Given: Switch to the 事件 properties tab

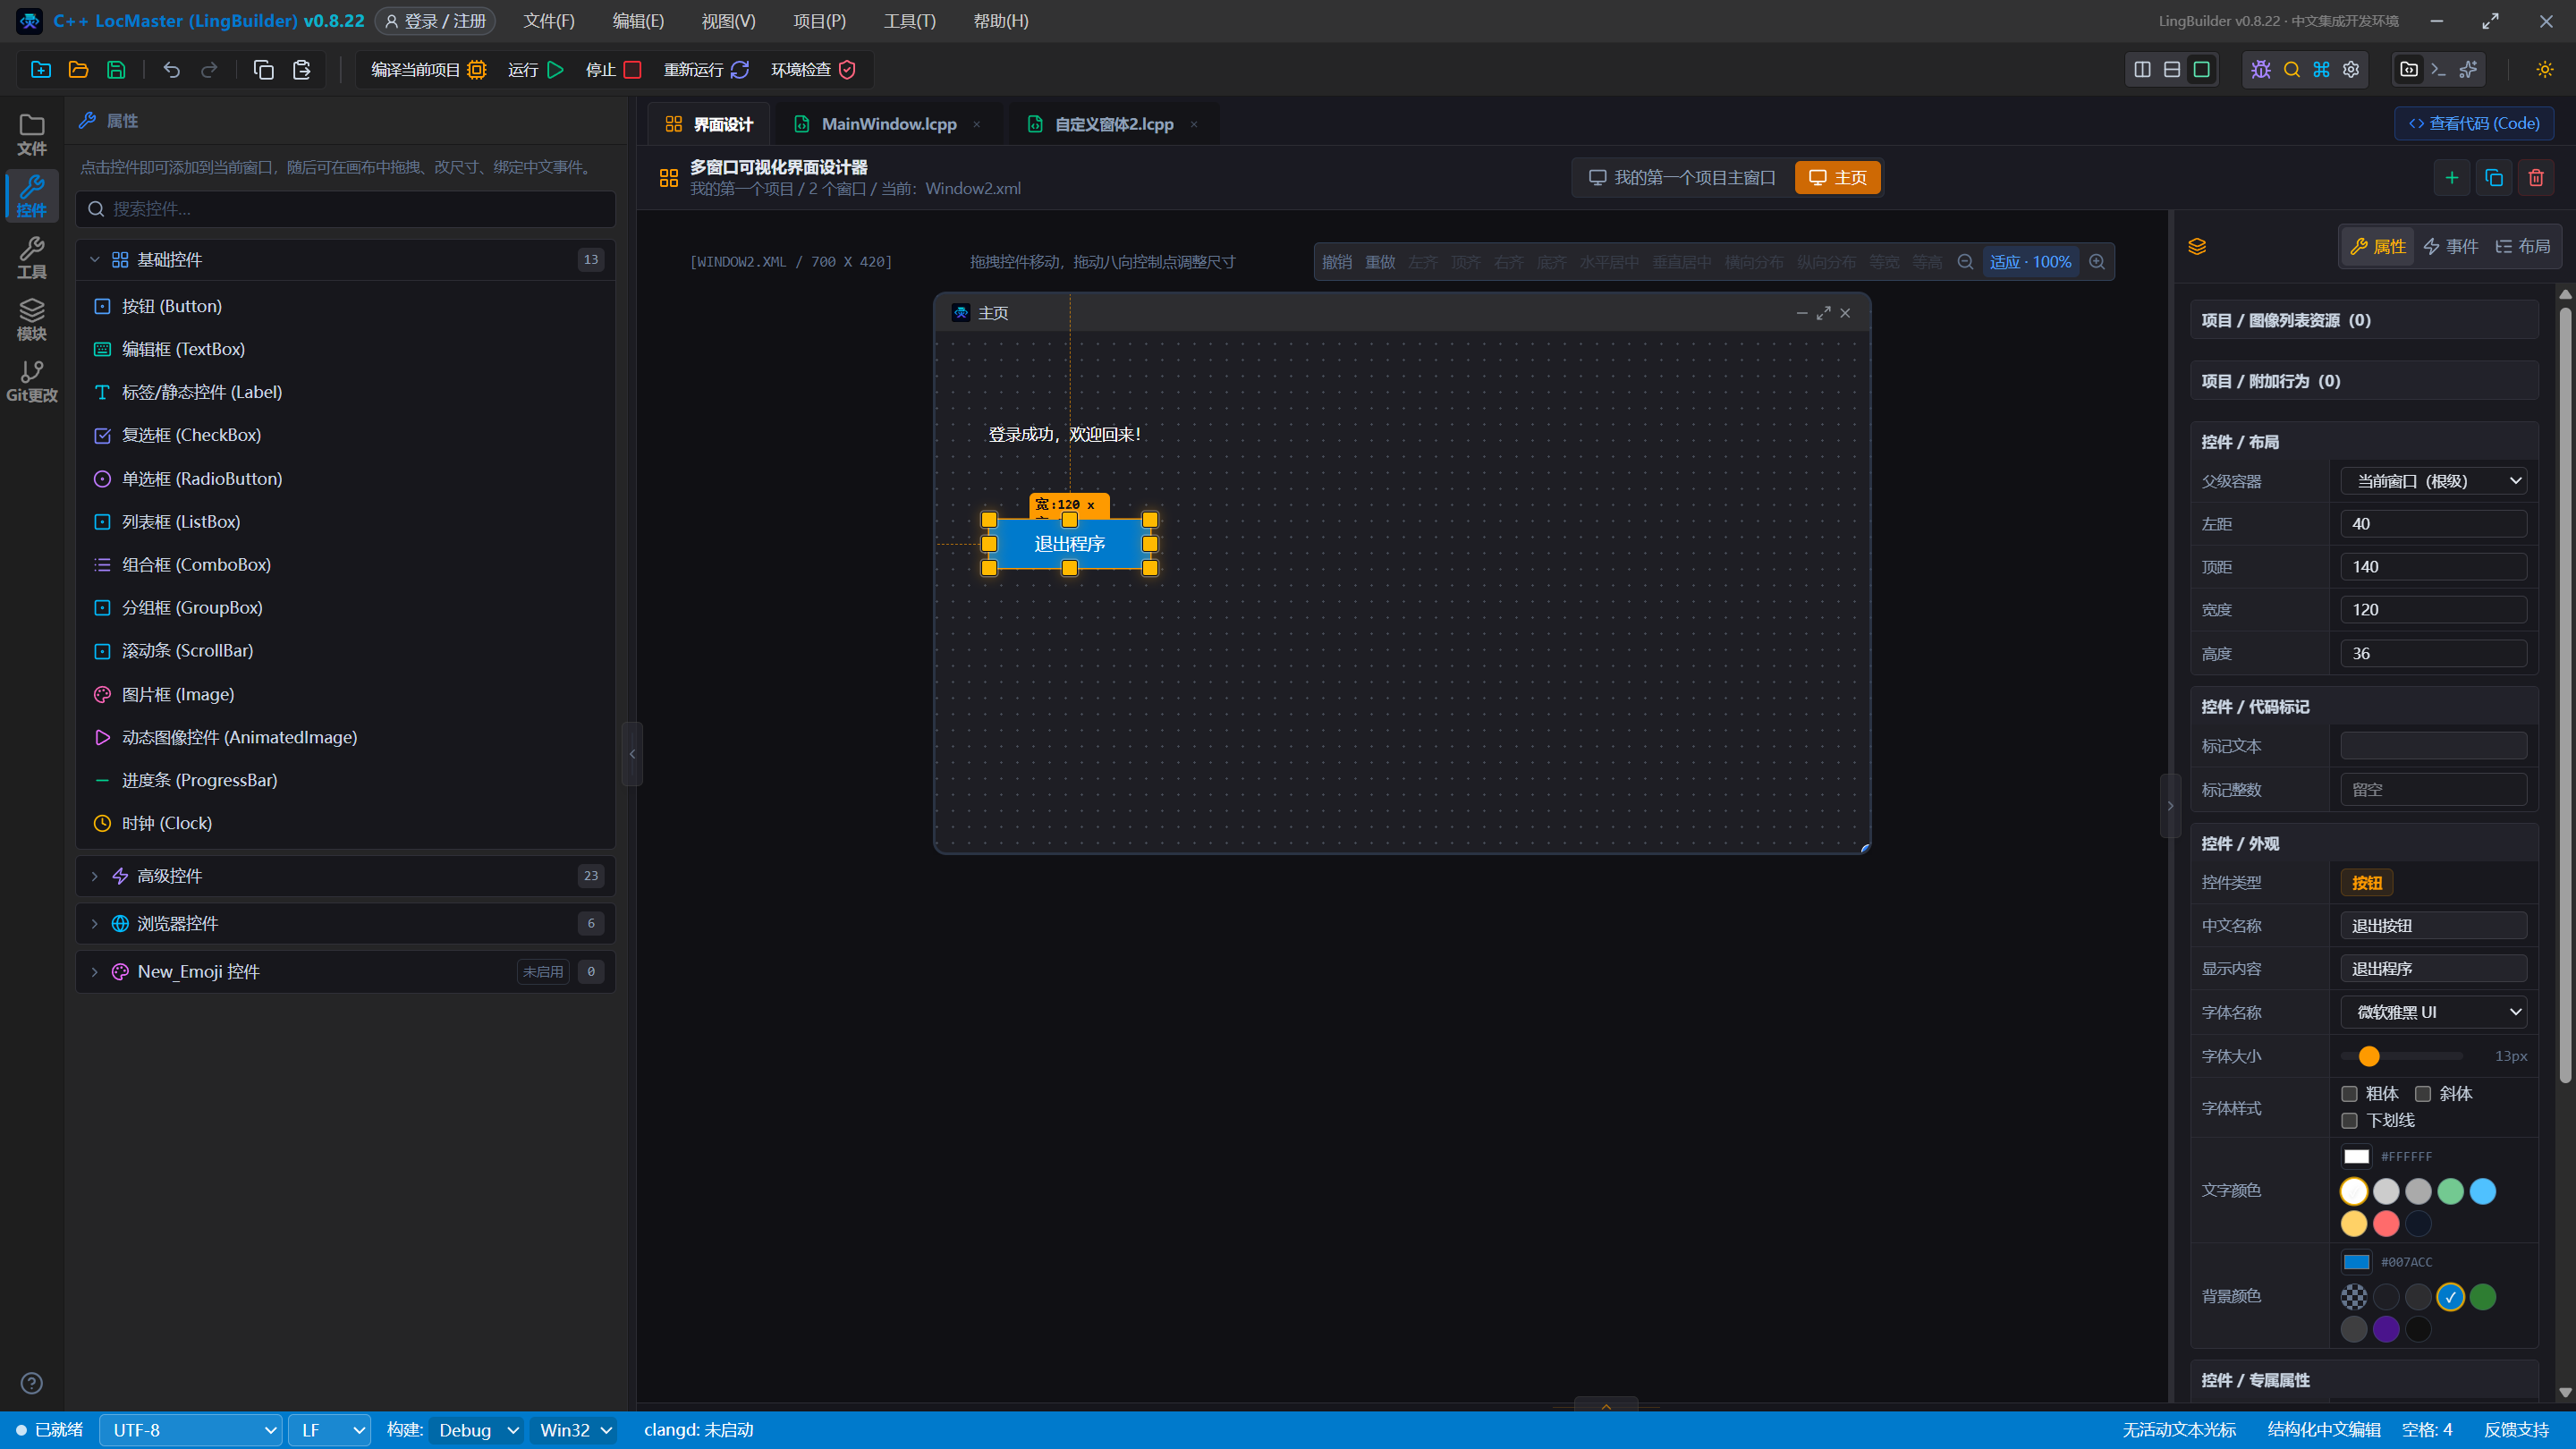Looking at the screenshot, I should click(2450, 246).
